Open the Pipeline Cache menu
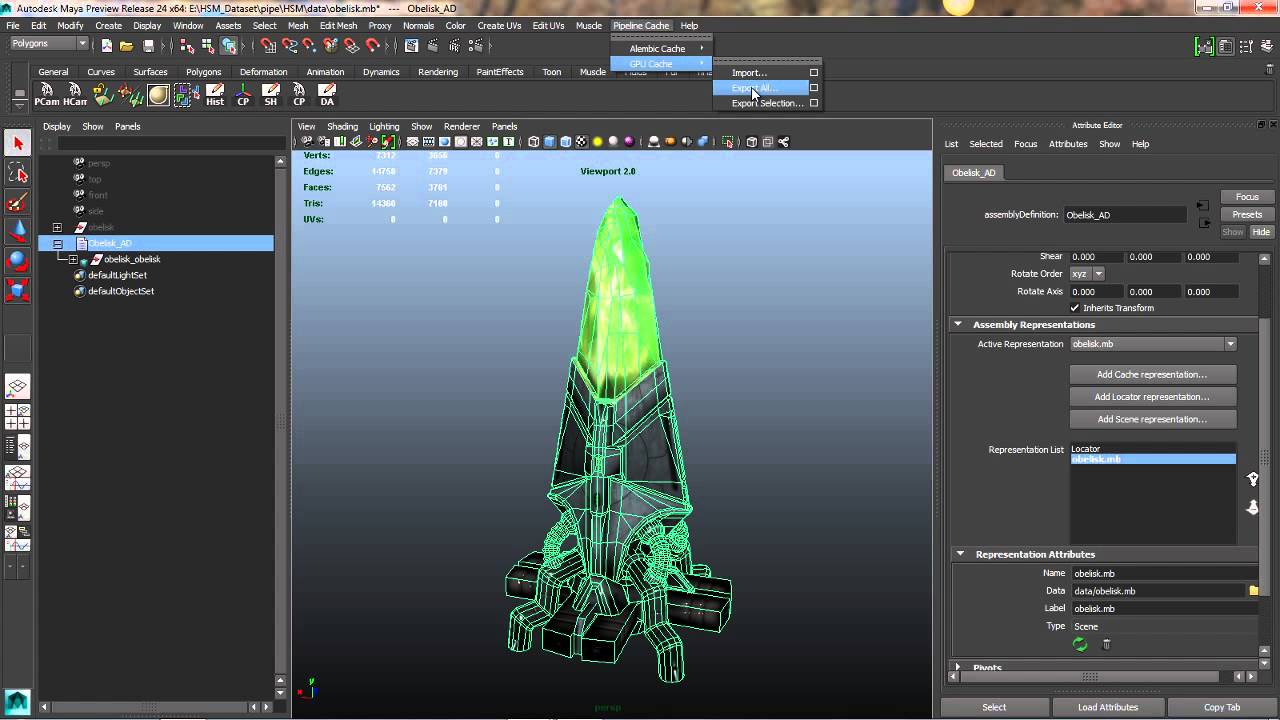 click(x=641, y=25)
